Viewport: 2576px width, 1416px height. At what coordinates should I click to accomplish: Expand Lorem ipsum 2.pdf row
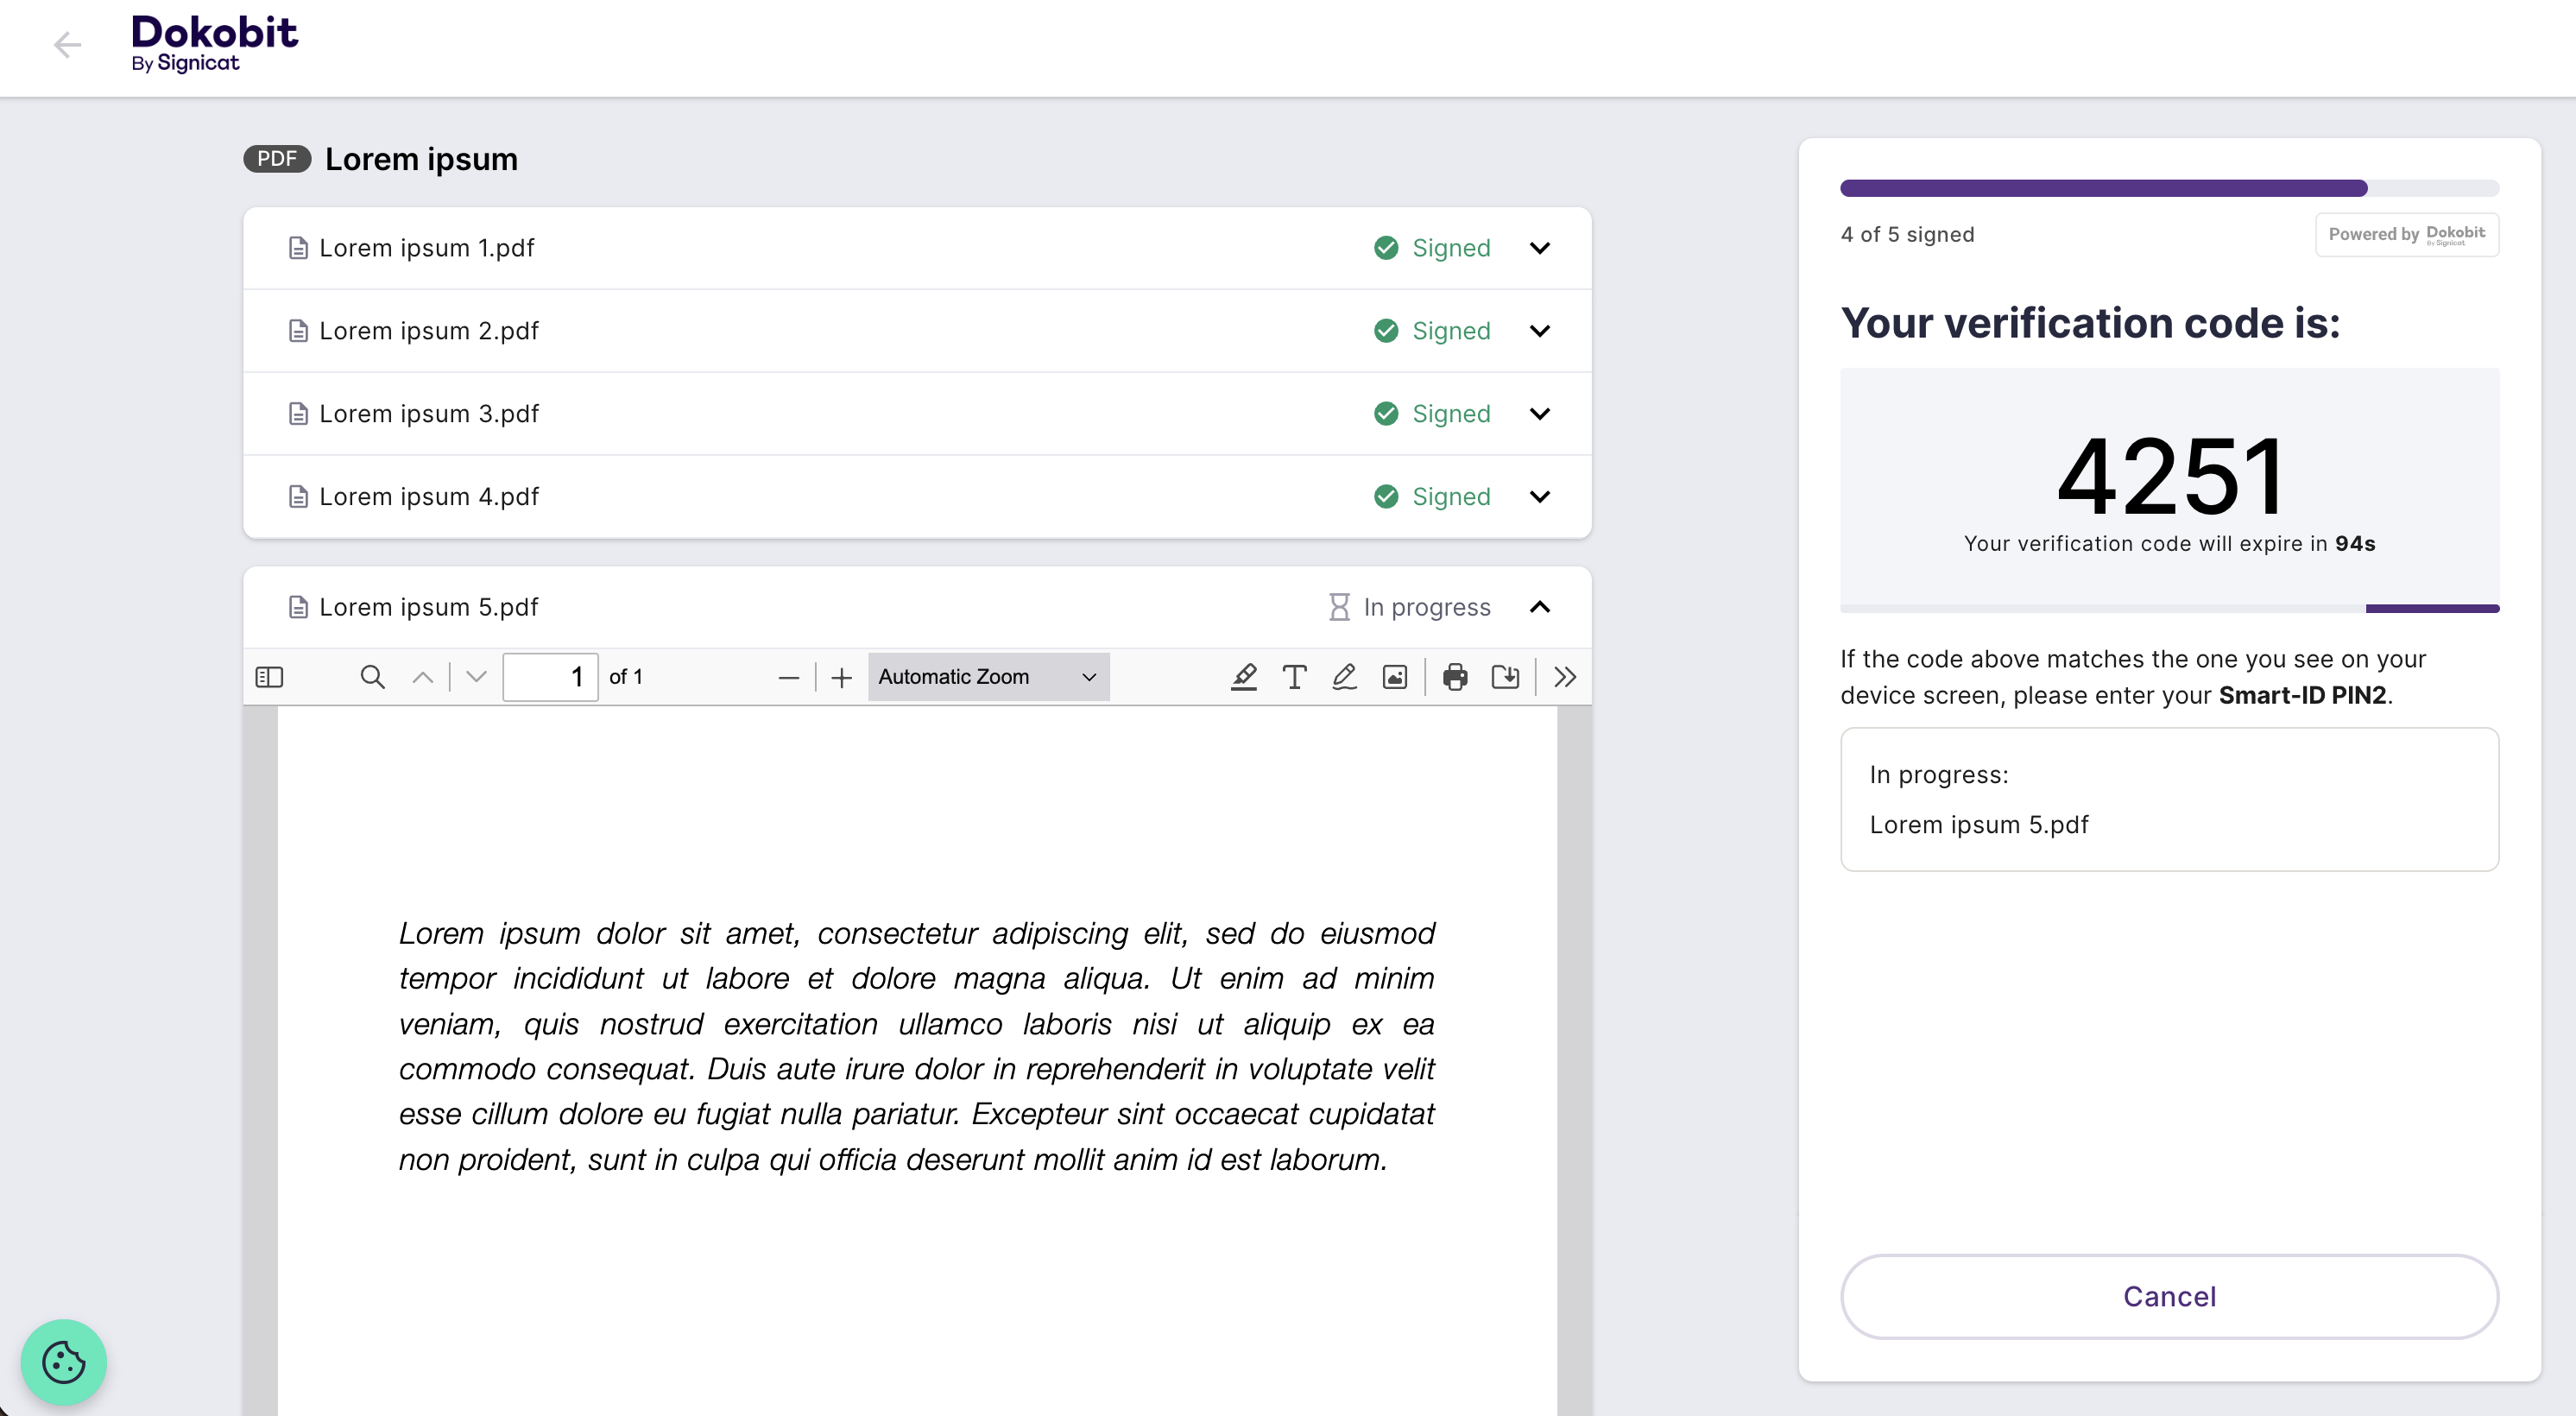(1540, 331)
